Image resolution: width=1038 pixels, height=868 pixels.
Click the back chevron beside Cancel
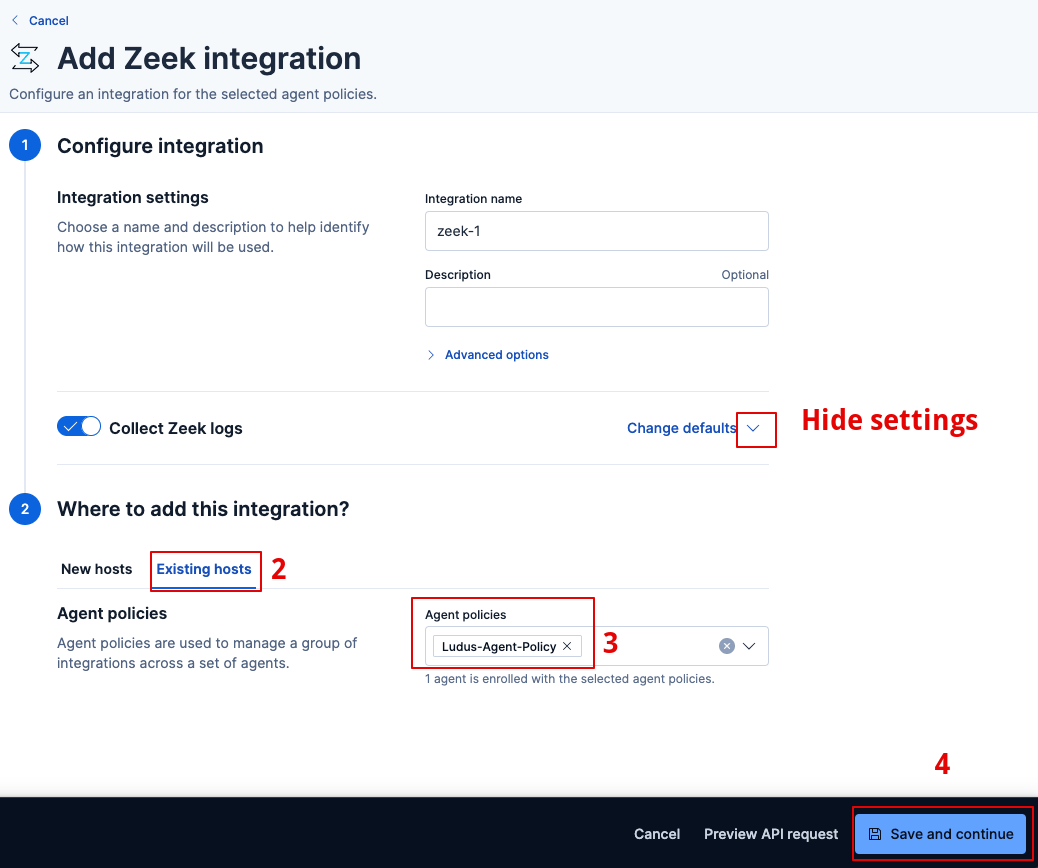pyautogui.click(x=13, y=20)
